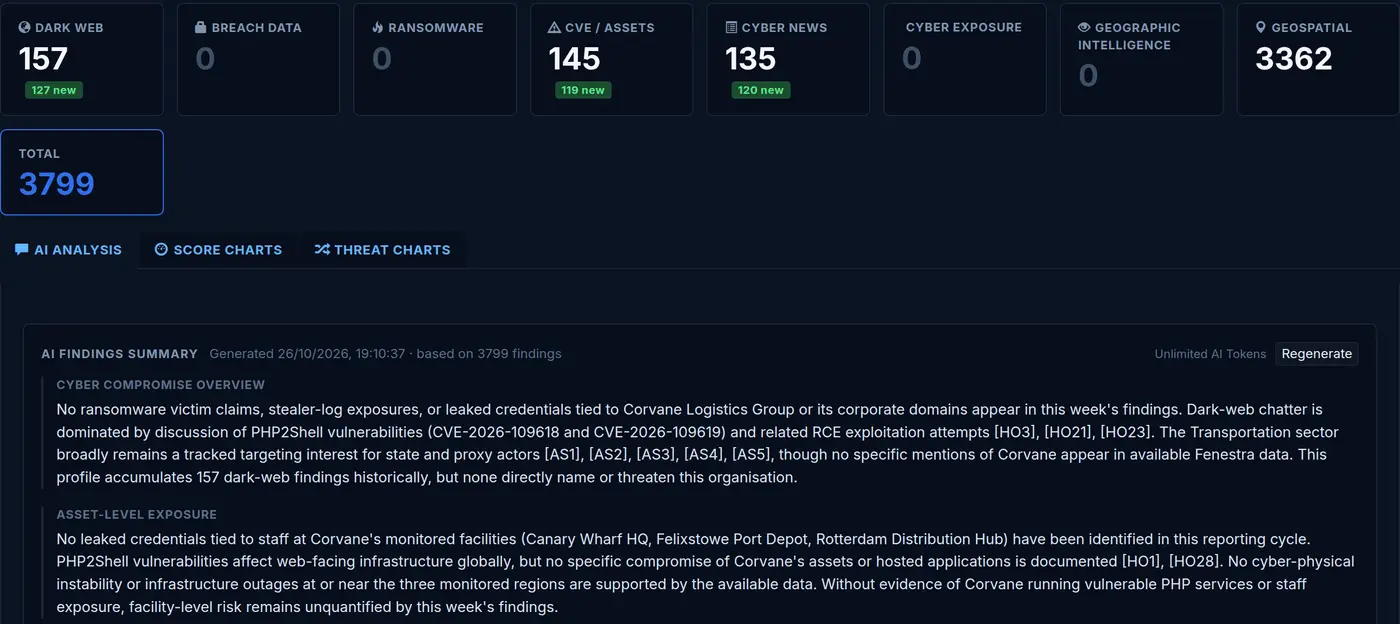
Task: Open the Cyber Exposure card label
Action: (x=964, y=28)
